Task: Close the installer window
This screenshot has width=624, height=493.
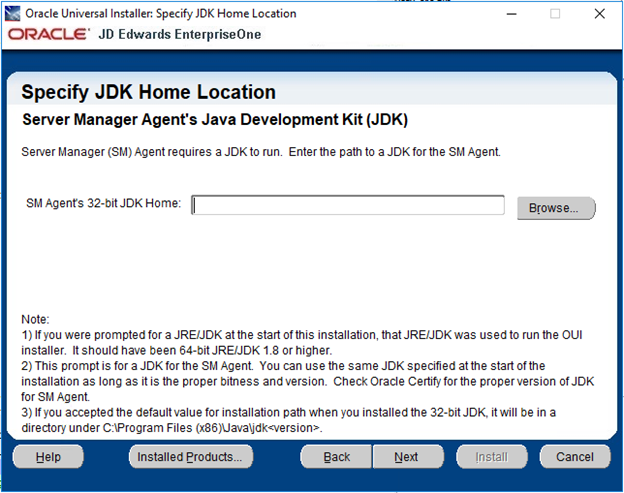Action: [600, 14]
